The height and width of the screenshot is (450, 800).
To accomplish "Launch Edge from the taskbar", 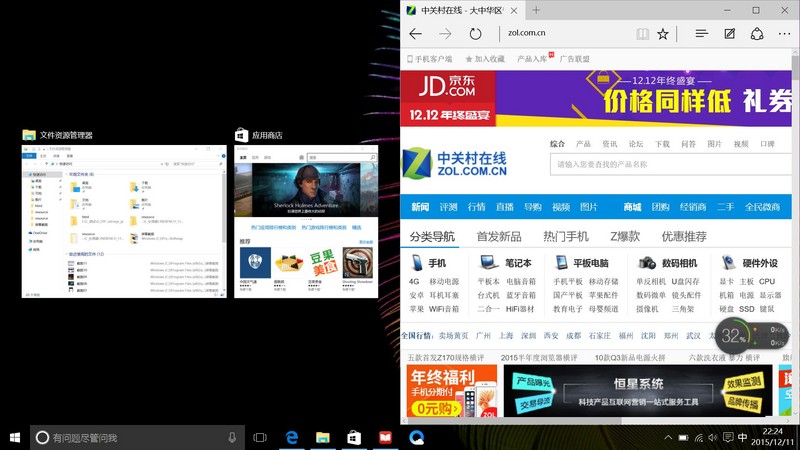I will tap(292, 438).
